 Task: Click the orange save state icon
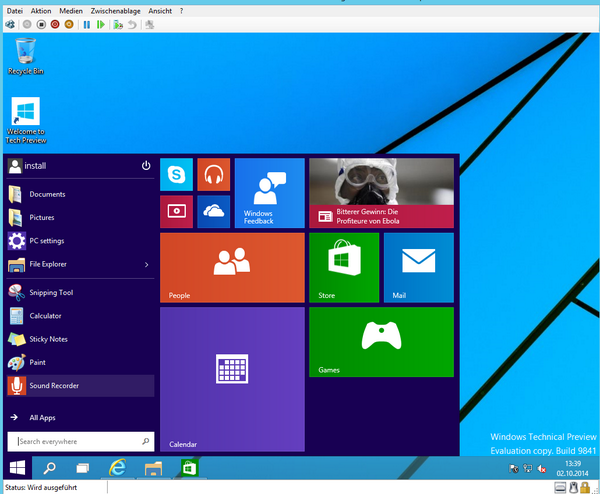[x=69, y=24]
